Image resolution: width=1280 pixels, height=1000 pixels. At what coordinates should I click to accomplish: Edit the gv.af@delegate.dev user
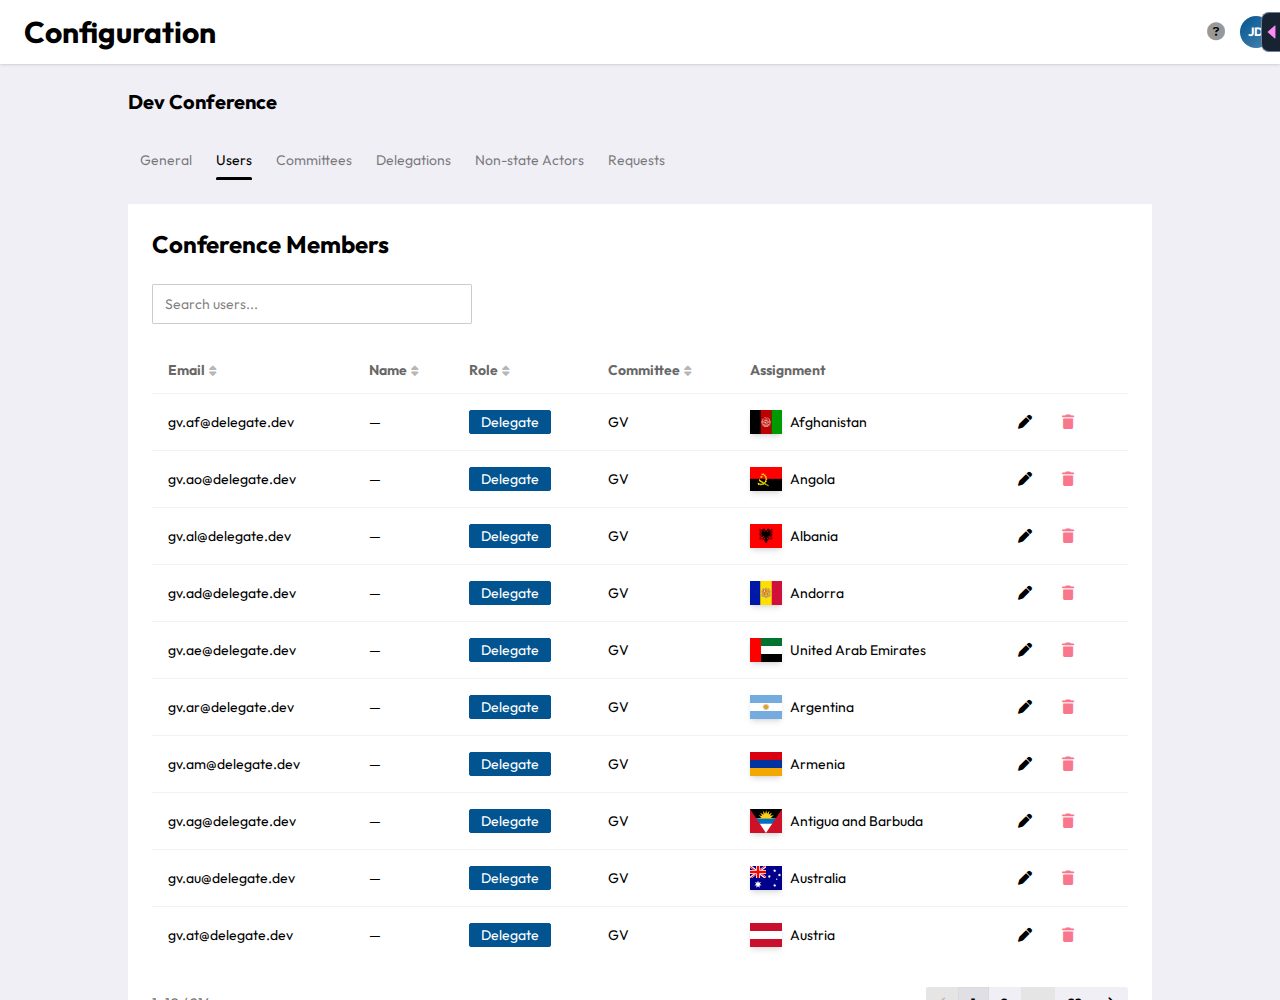(x=1025, y=422)
